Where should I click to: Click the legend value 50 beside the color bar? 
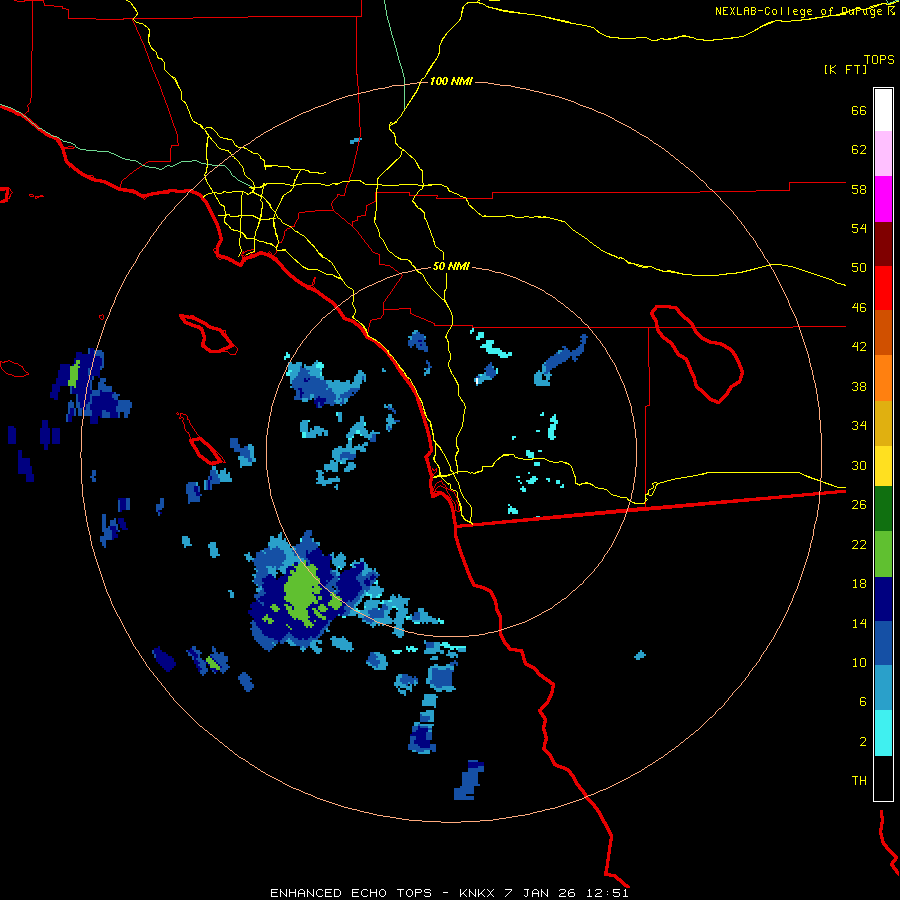[859, 268]
